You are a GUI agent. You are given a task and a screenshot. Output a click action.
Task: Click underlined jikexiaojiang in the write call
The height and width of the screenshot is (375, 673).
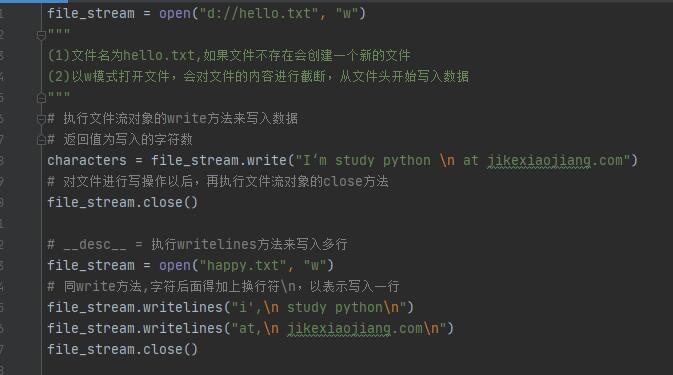(539, 160)
